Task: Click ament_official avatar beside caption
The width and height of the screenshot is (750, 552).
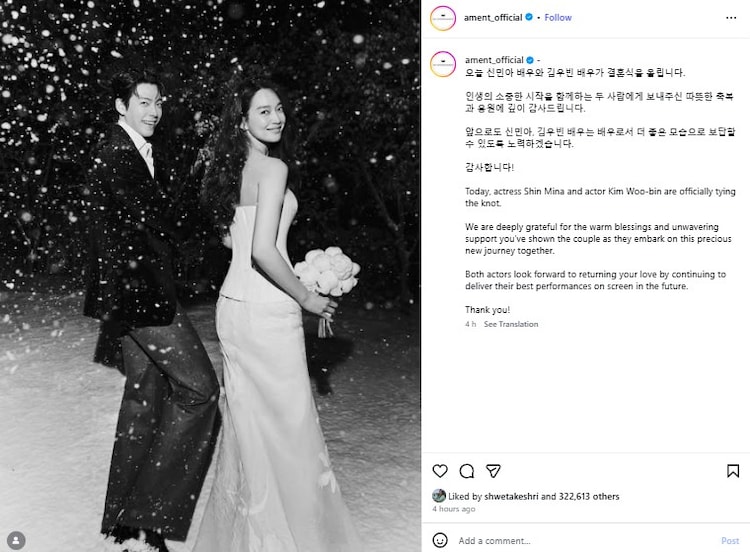Action: 443,64
